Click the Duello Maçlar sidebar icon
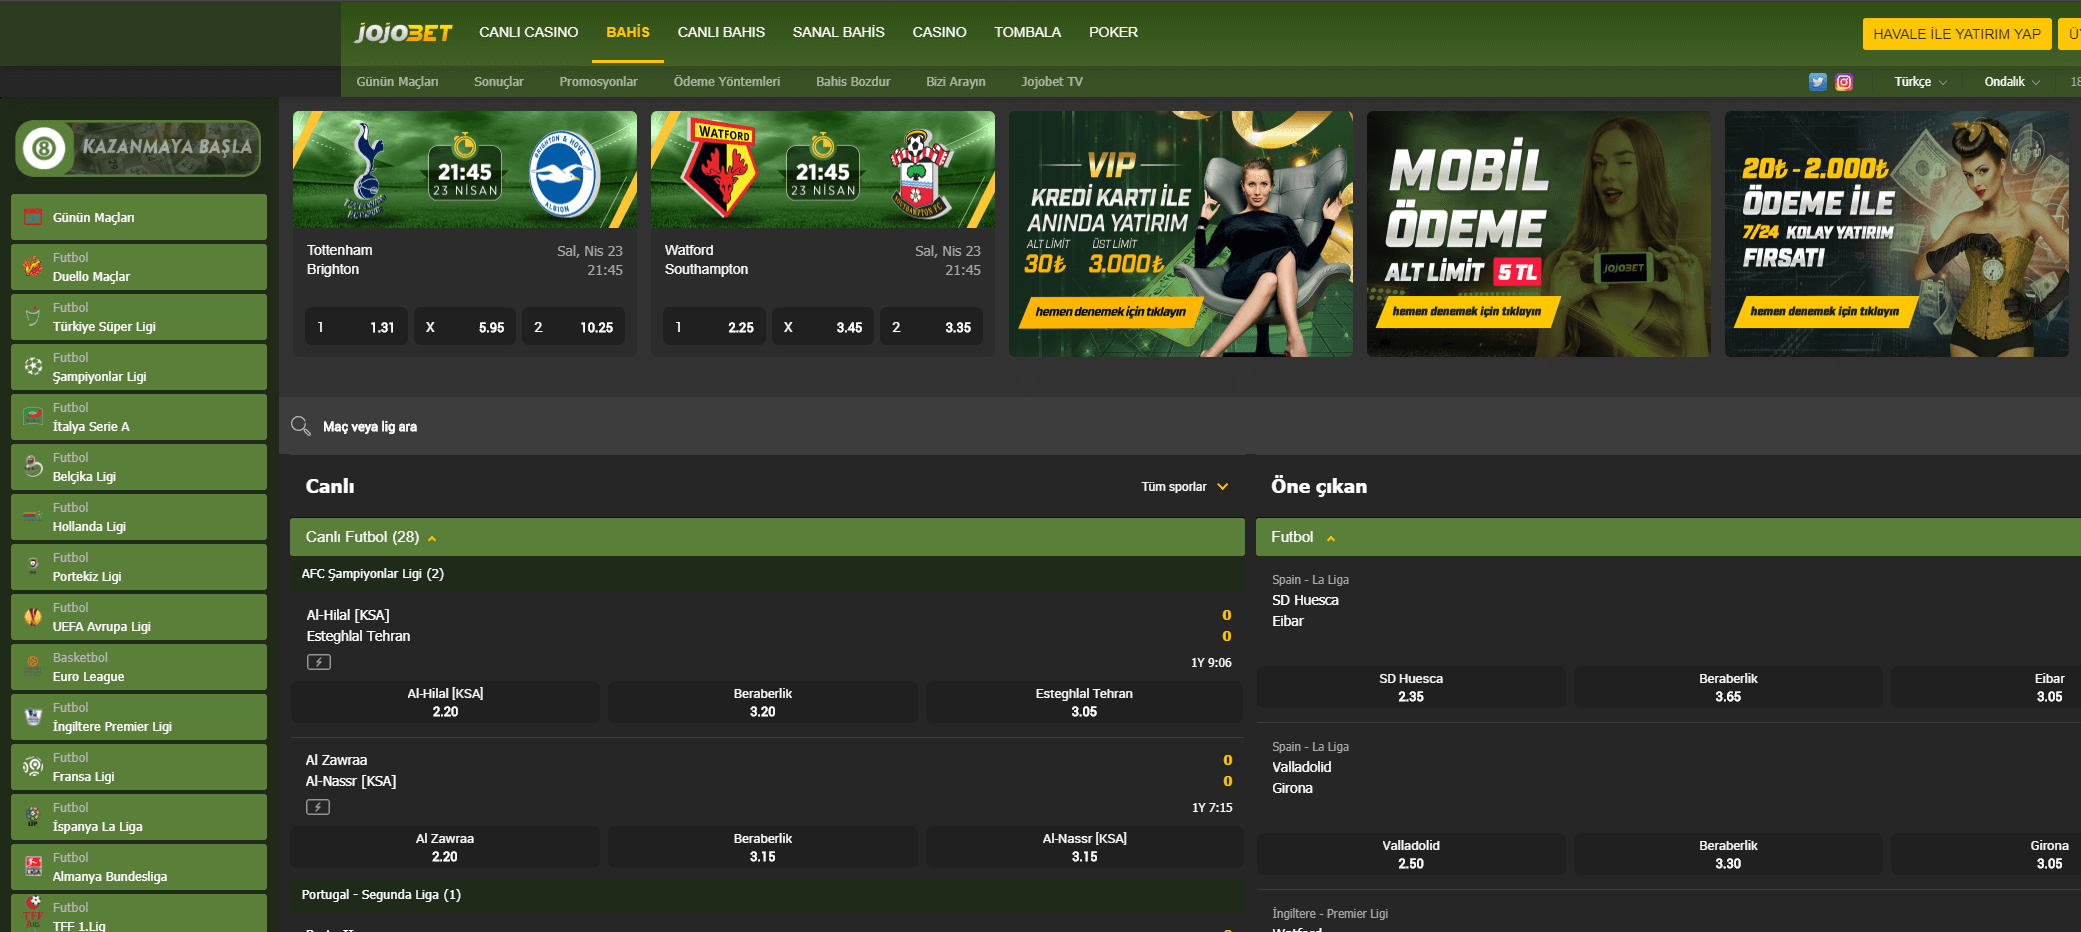The height and width of the screenshot is (932, 2081). point(33,266)
